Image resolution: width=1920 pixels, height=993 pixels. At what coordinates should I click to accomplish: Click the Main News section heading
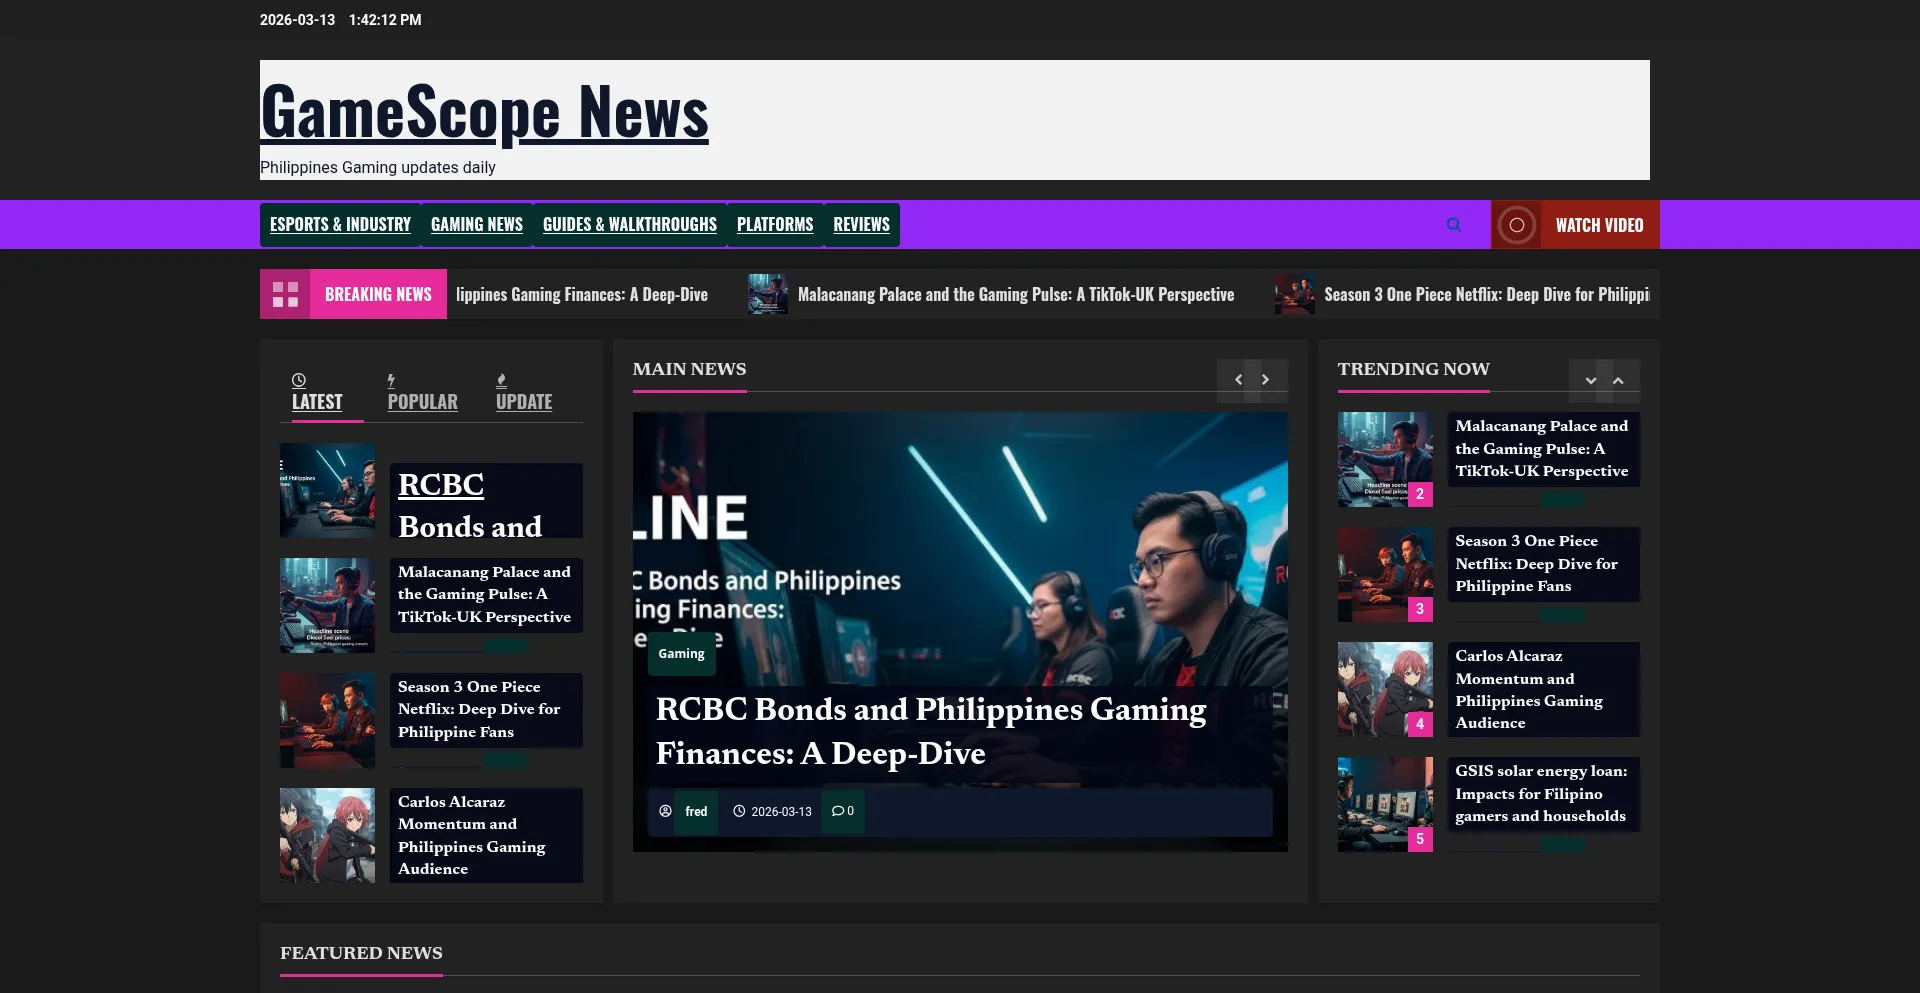click(689, 369)
